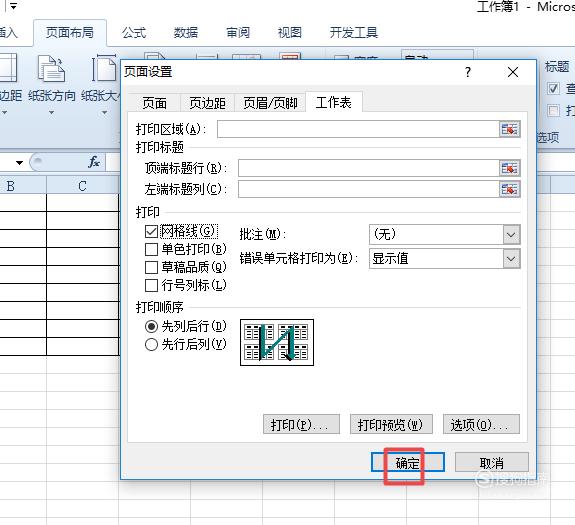The height and width of the screenshot is (525, 575).
Task: Open the 纸张方向 orientation icon in ribbon
Action: (x=51, y=69)
